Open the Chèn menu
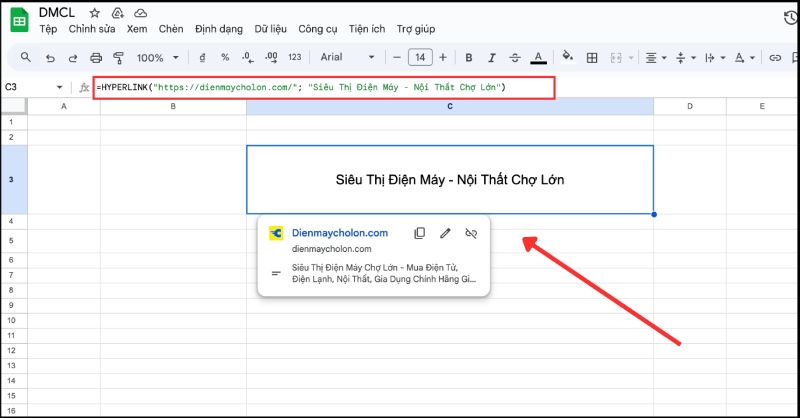 point(171,29)
